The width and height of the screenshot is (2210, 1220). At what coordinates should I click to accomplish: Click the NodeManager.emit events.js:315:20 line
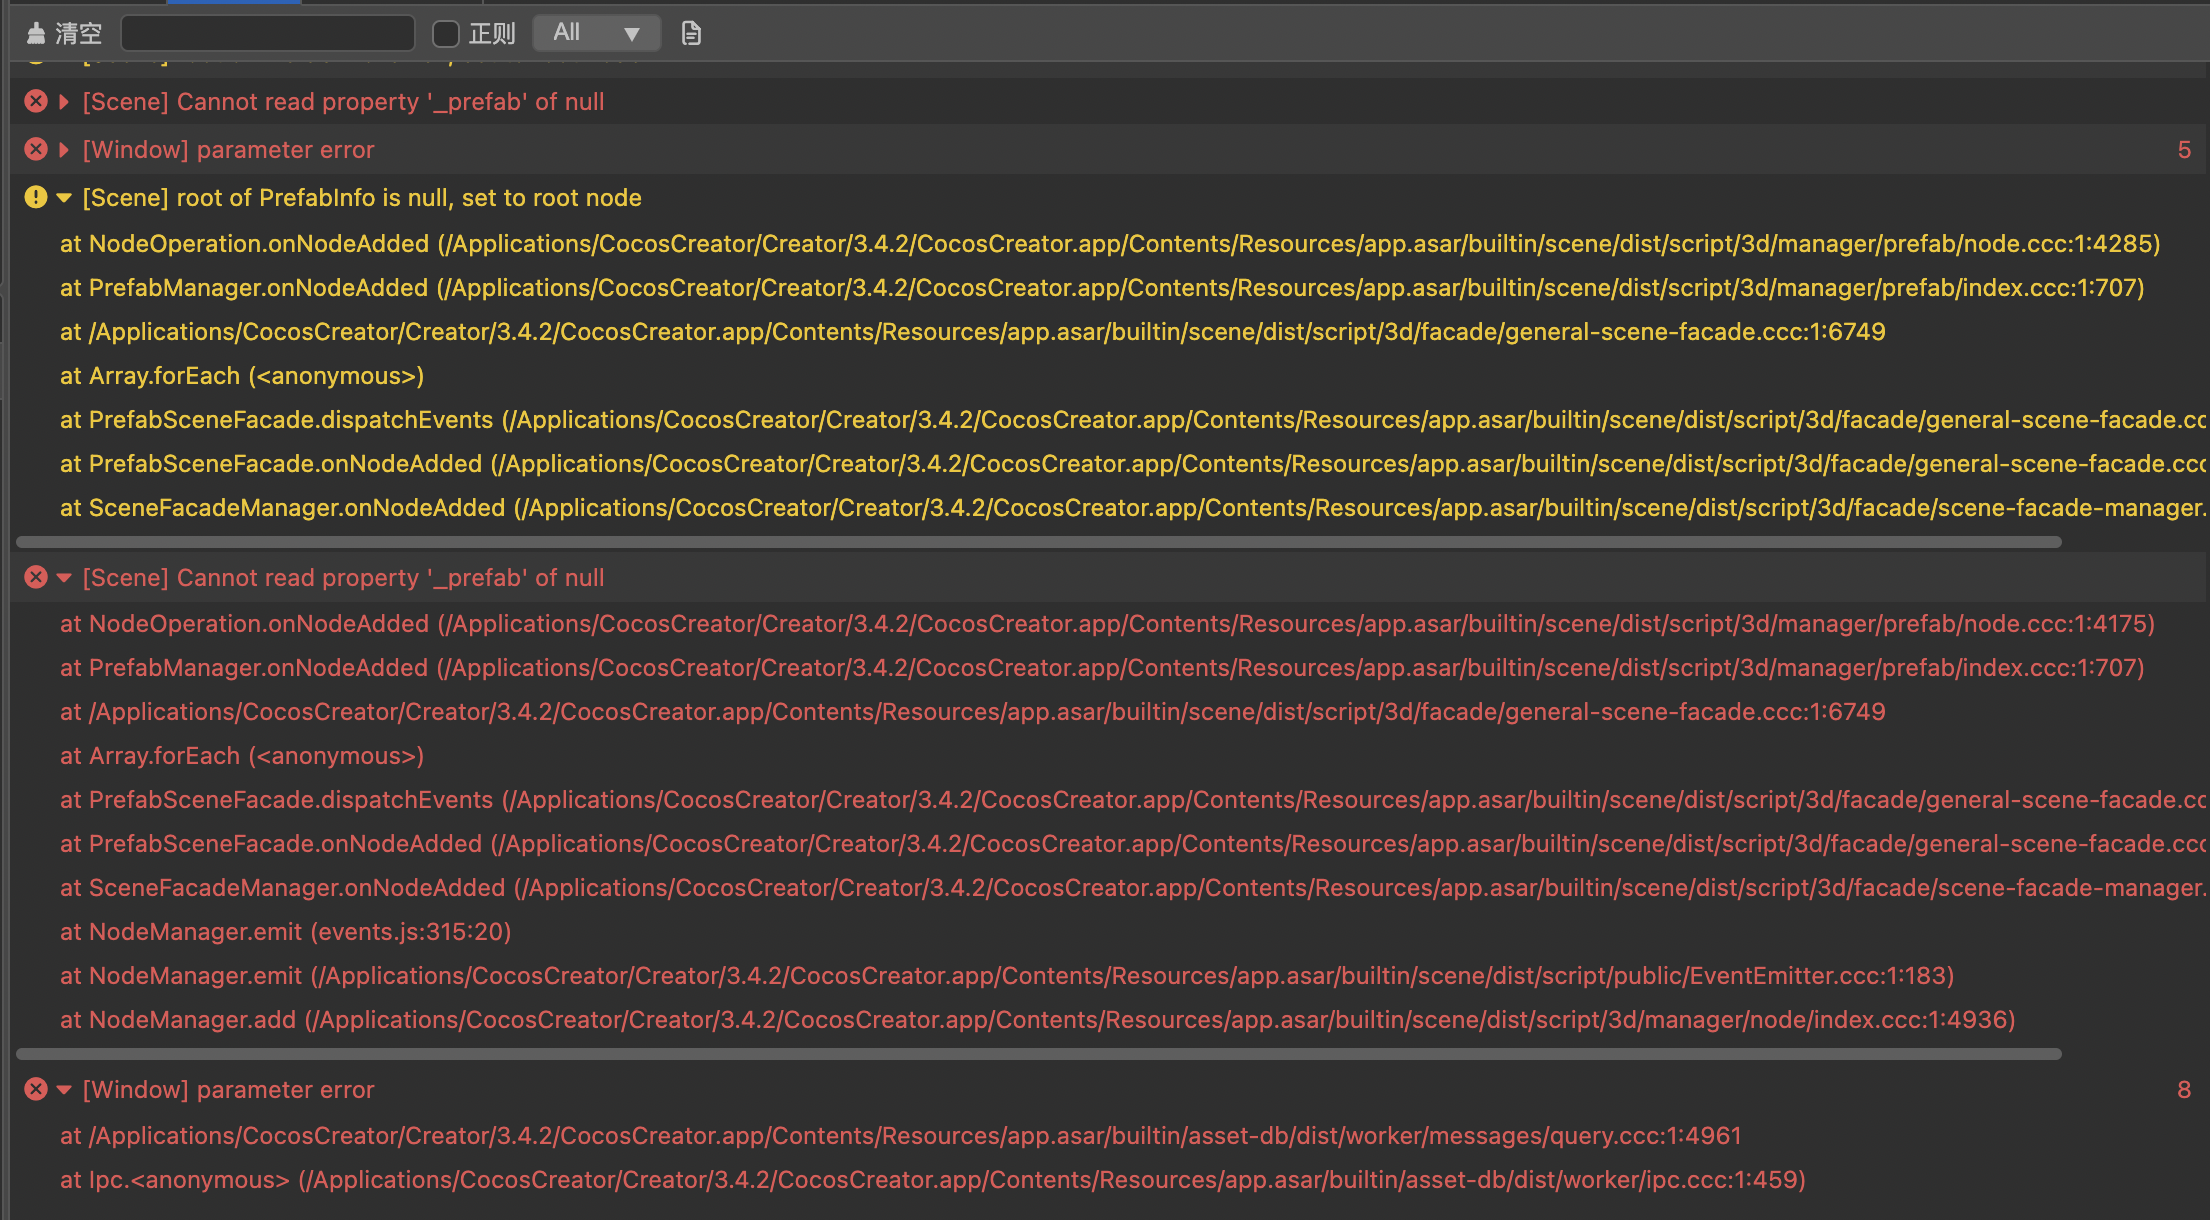point(285,932)
